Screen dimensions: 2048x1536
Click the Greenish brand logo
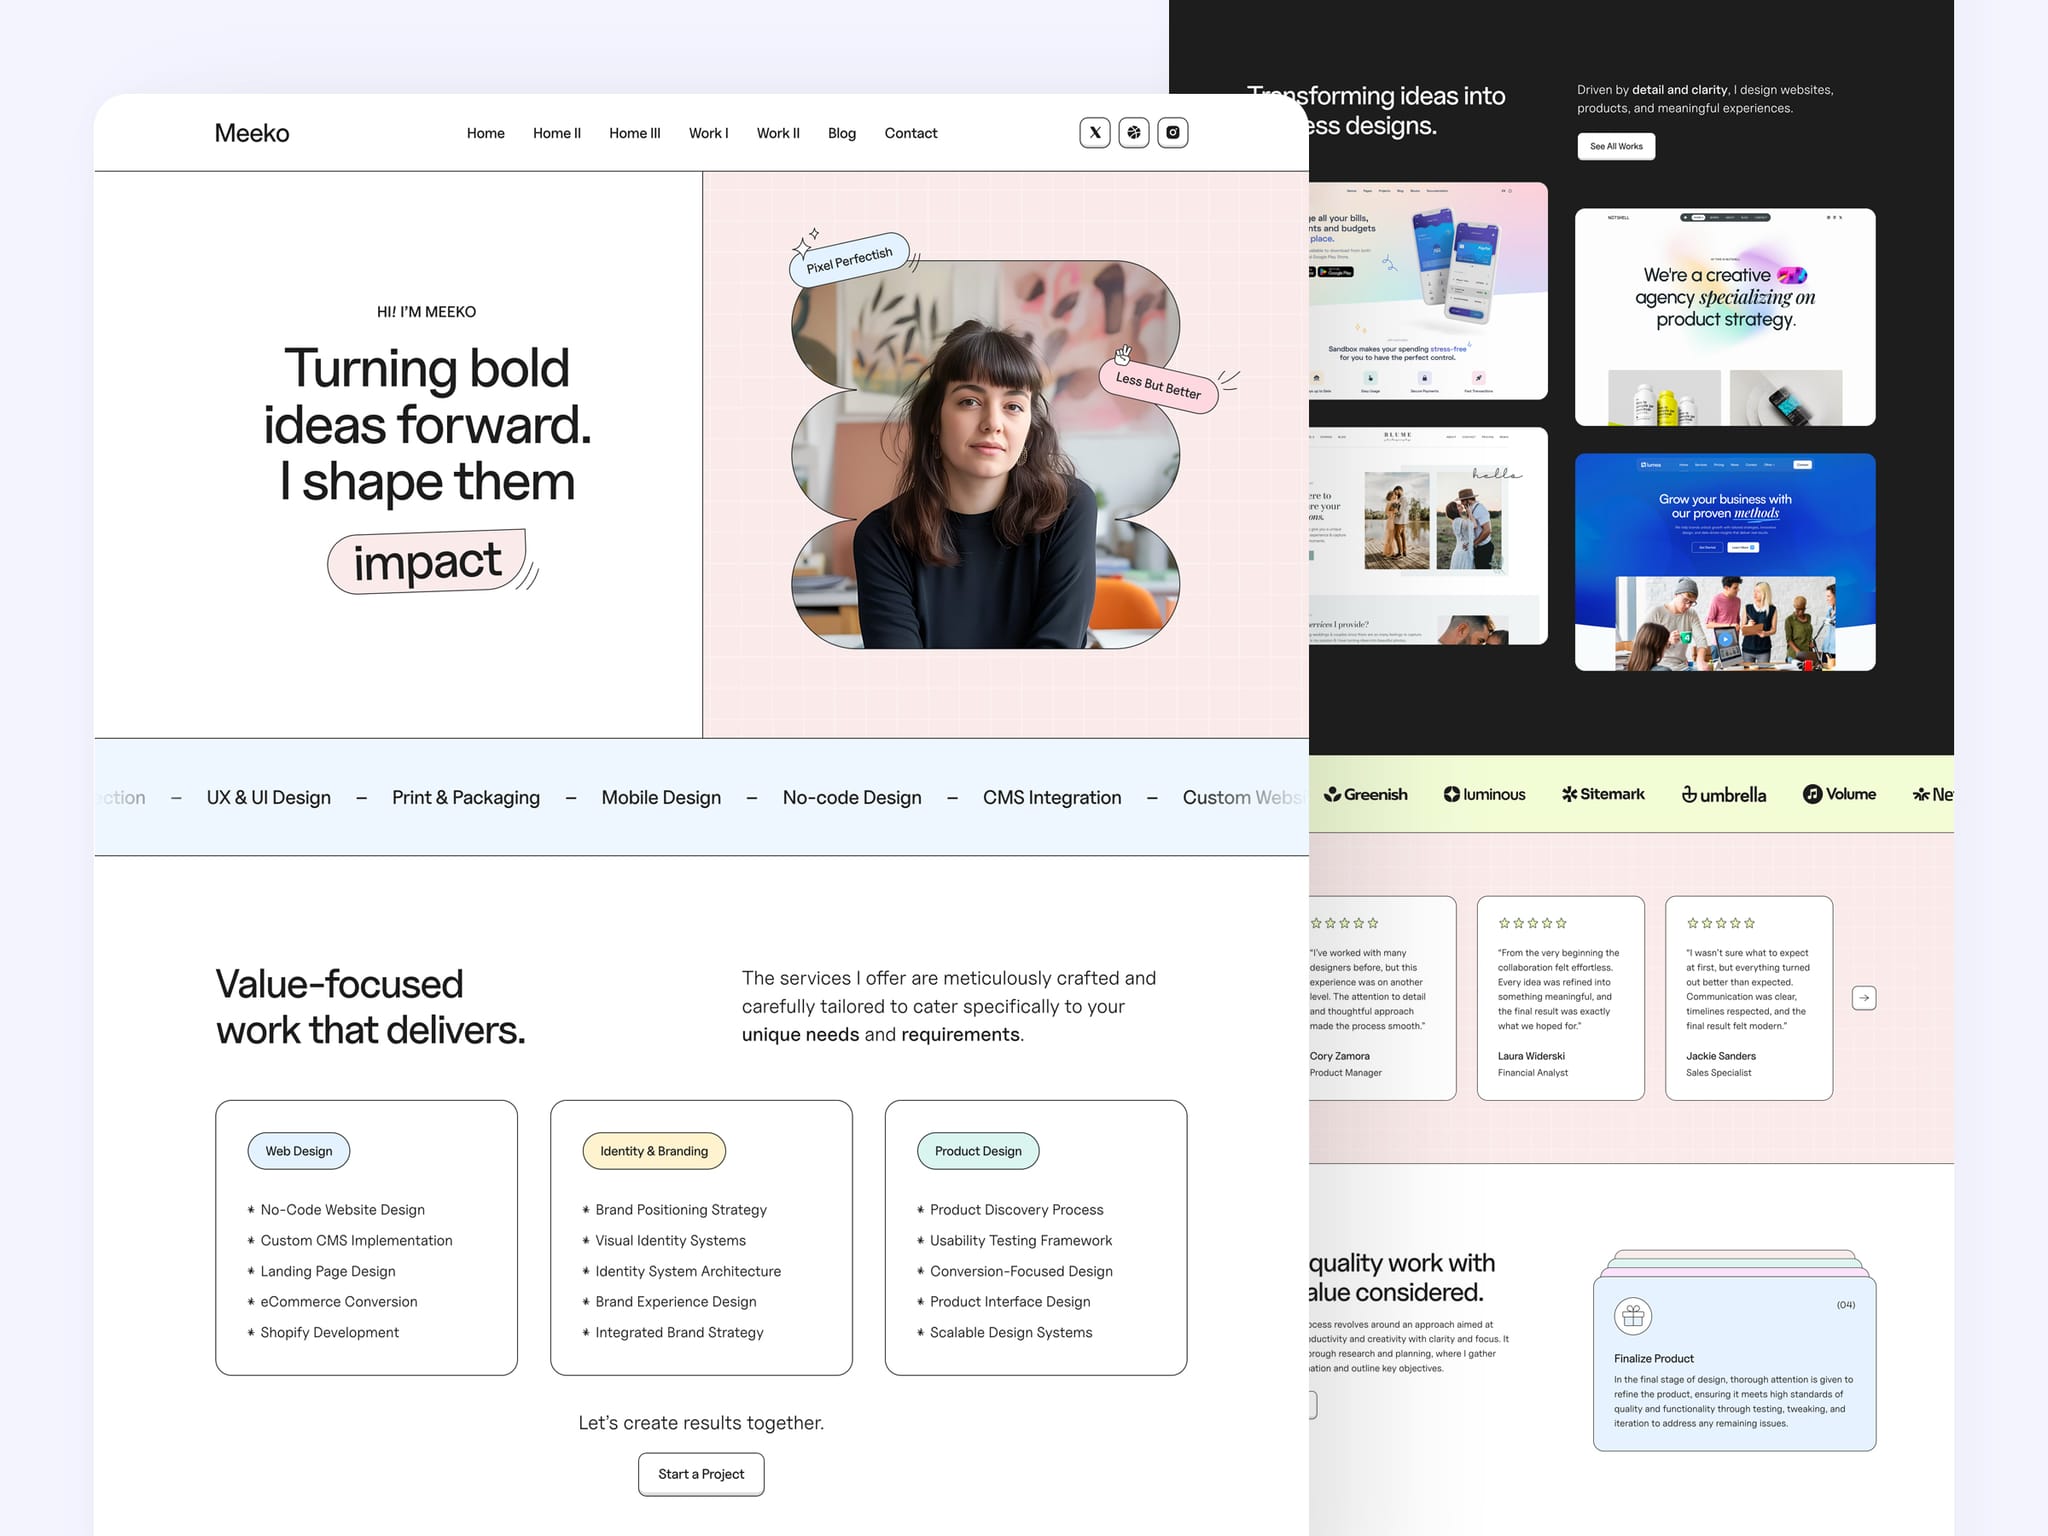click(1366, 794)
